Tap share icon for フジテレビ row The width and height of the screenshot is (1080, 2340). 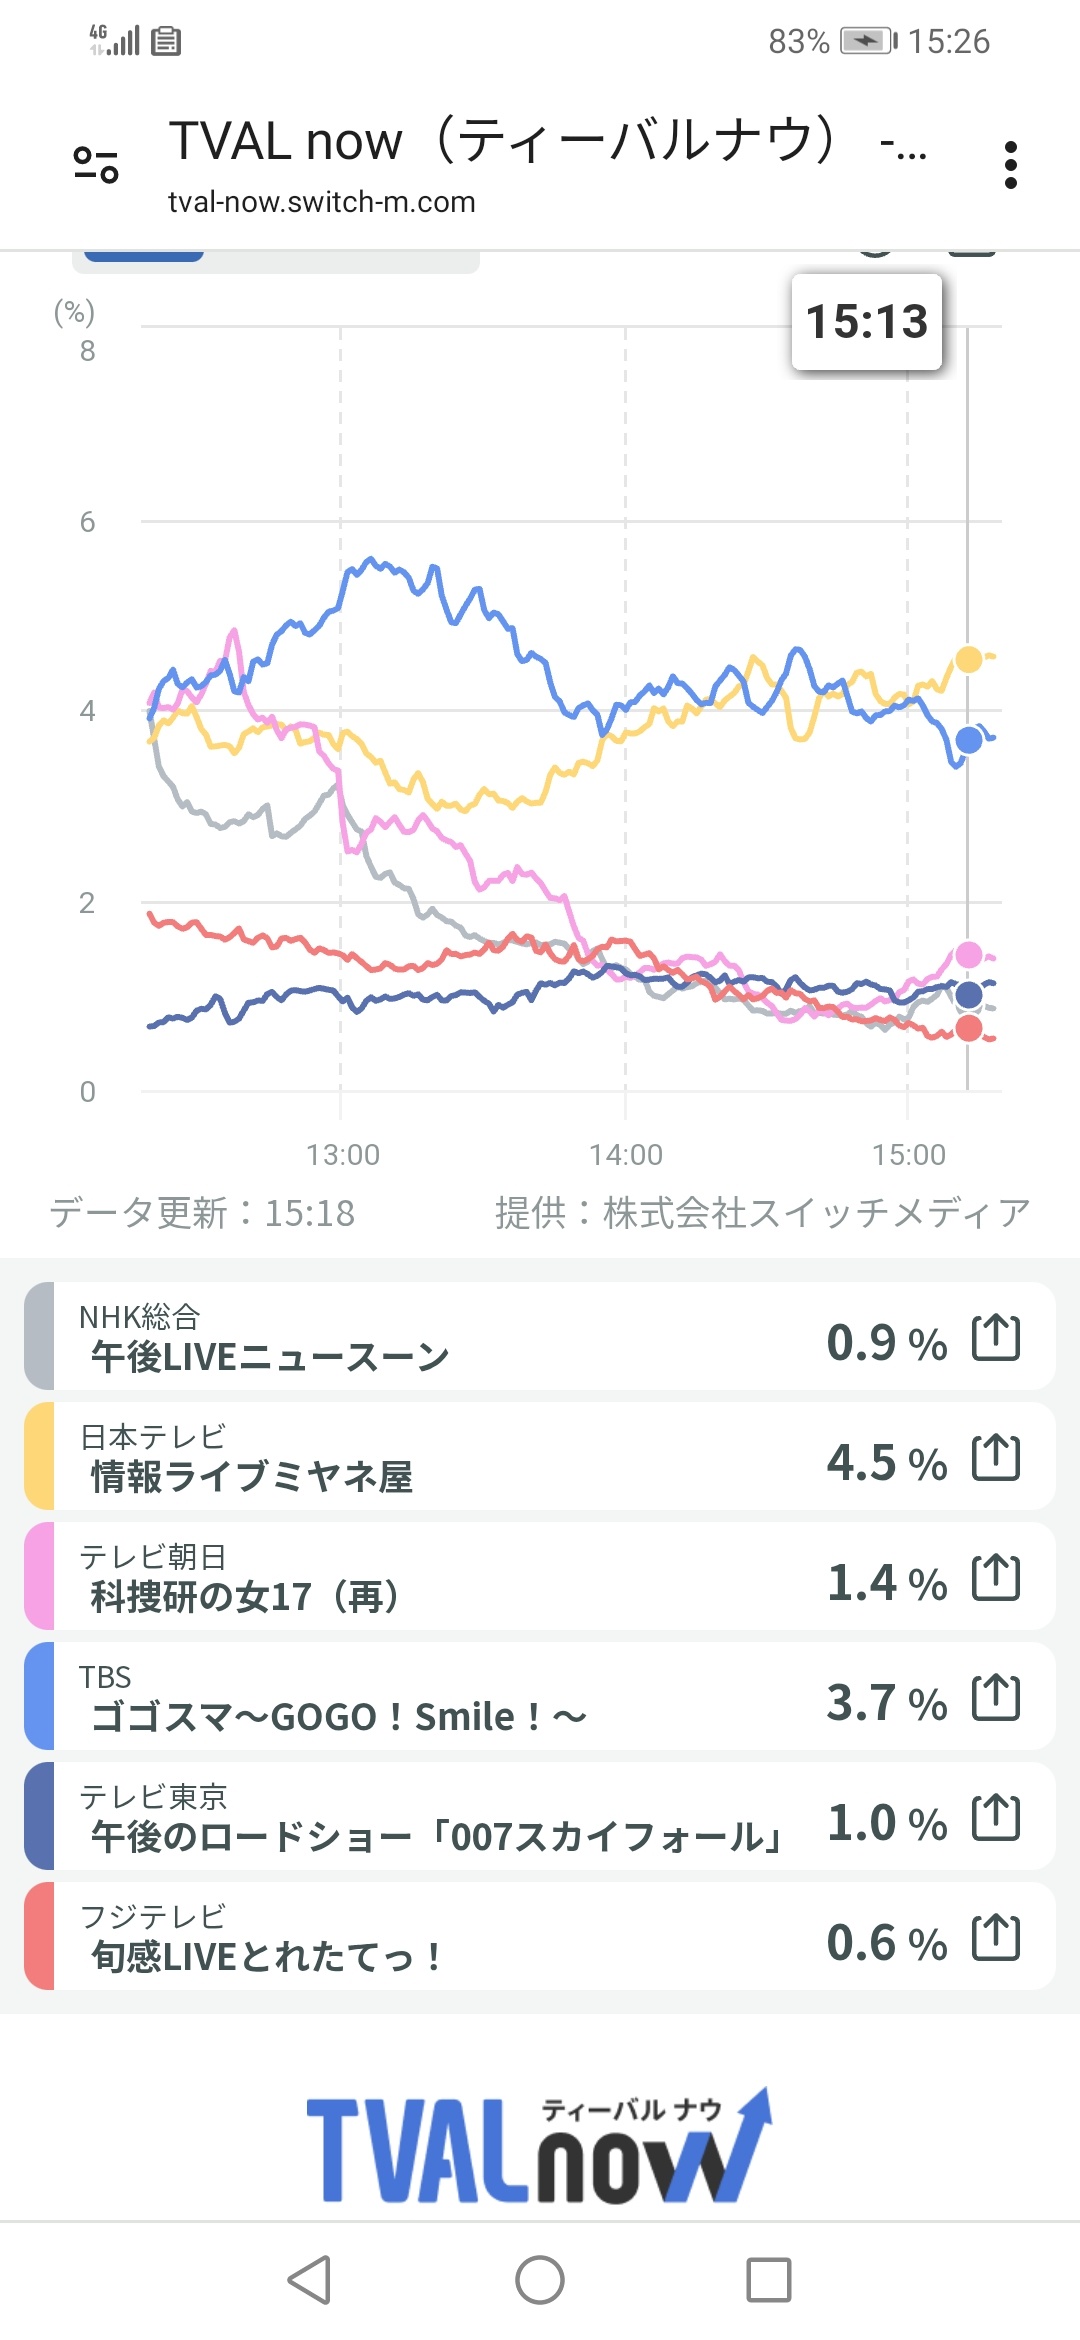click(996, 1938)
